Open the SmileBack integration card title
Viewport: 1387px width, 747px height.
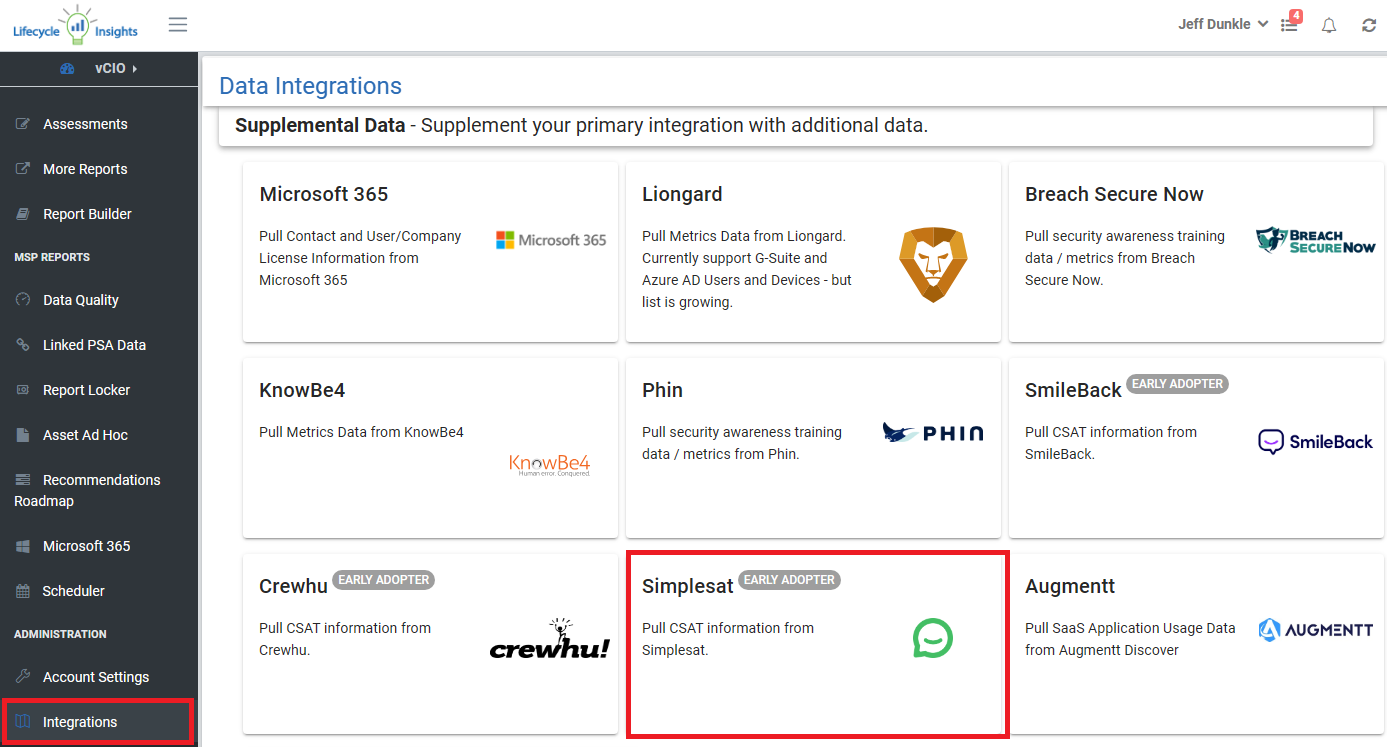[x=1073, y=390]
